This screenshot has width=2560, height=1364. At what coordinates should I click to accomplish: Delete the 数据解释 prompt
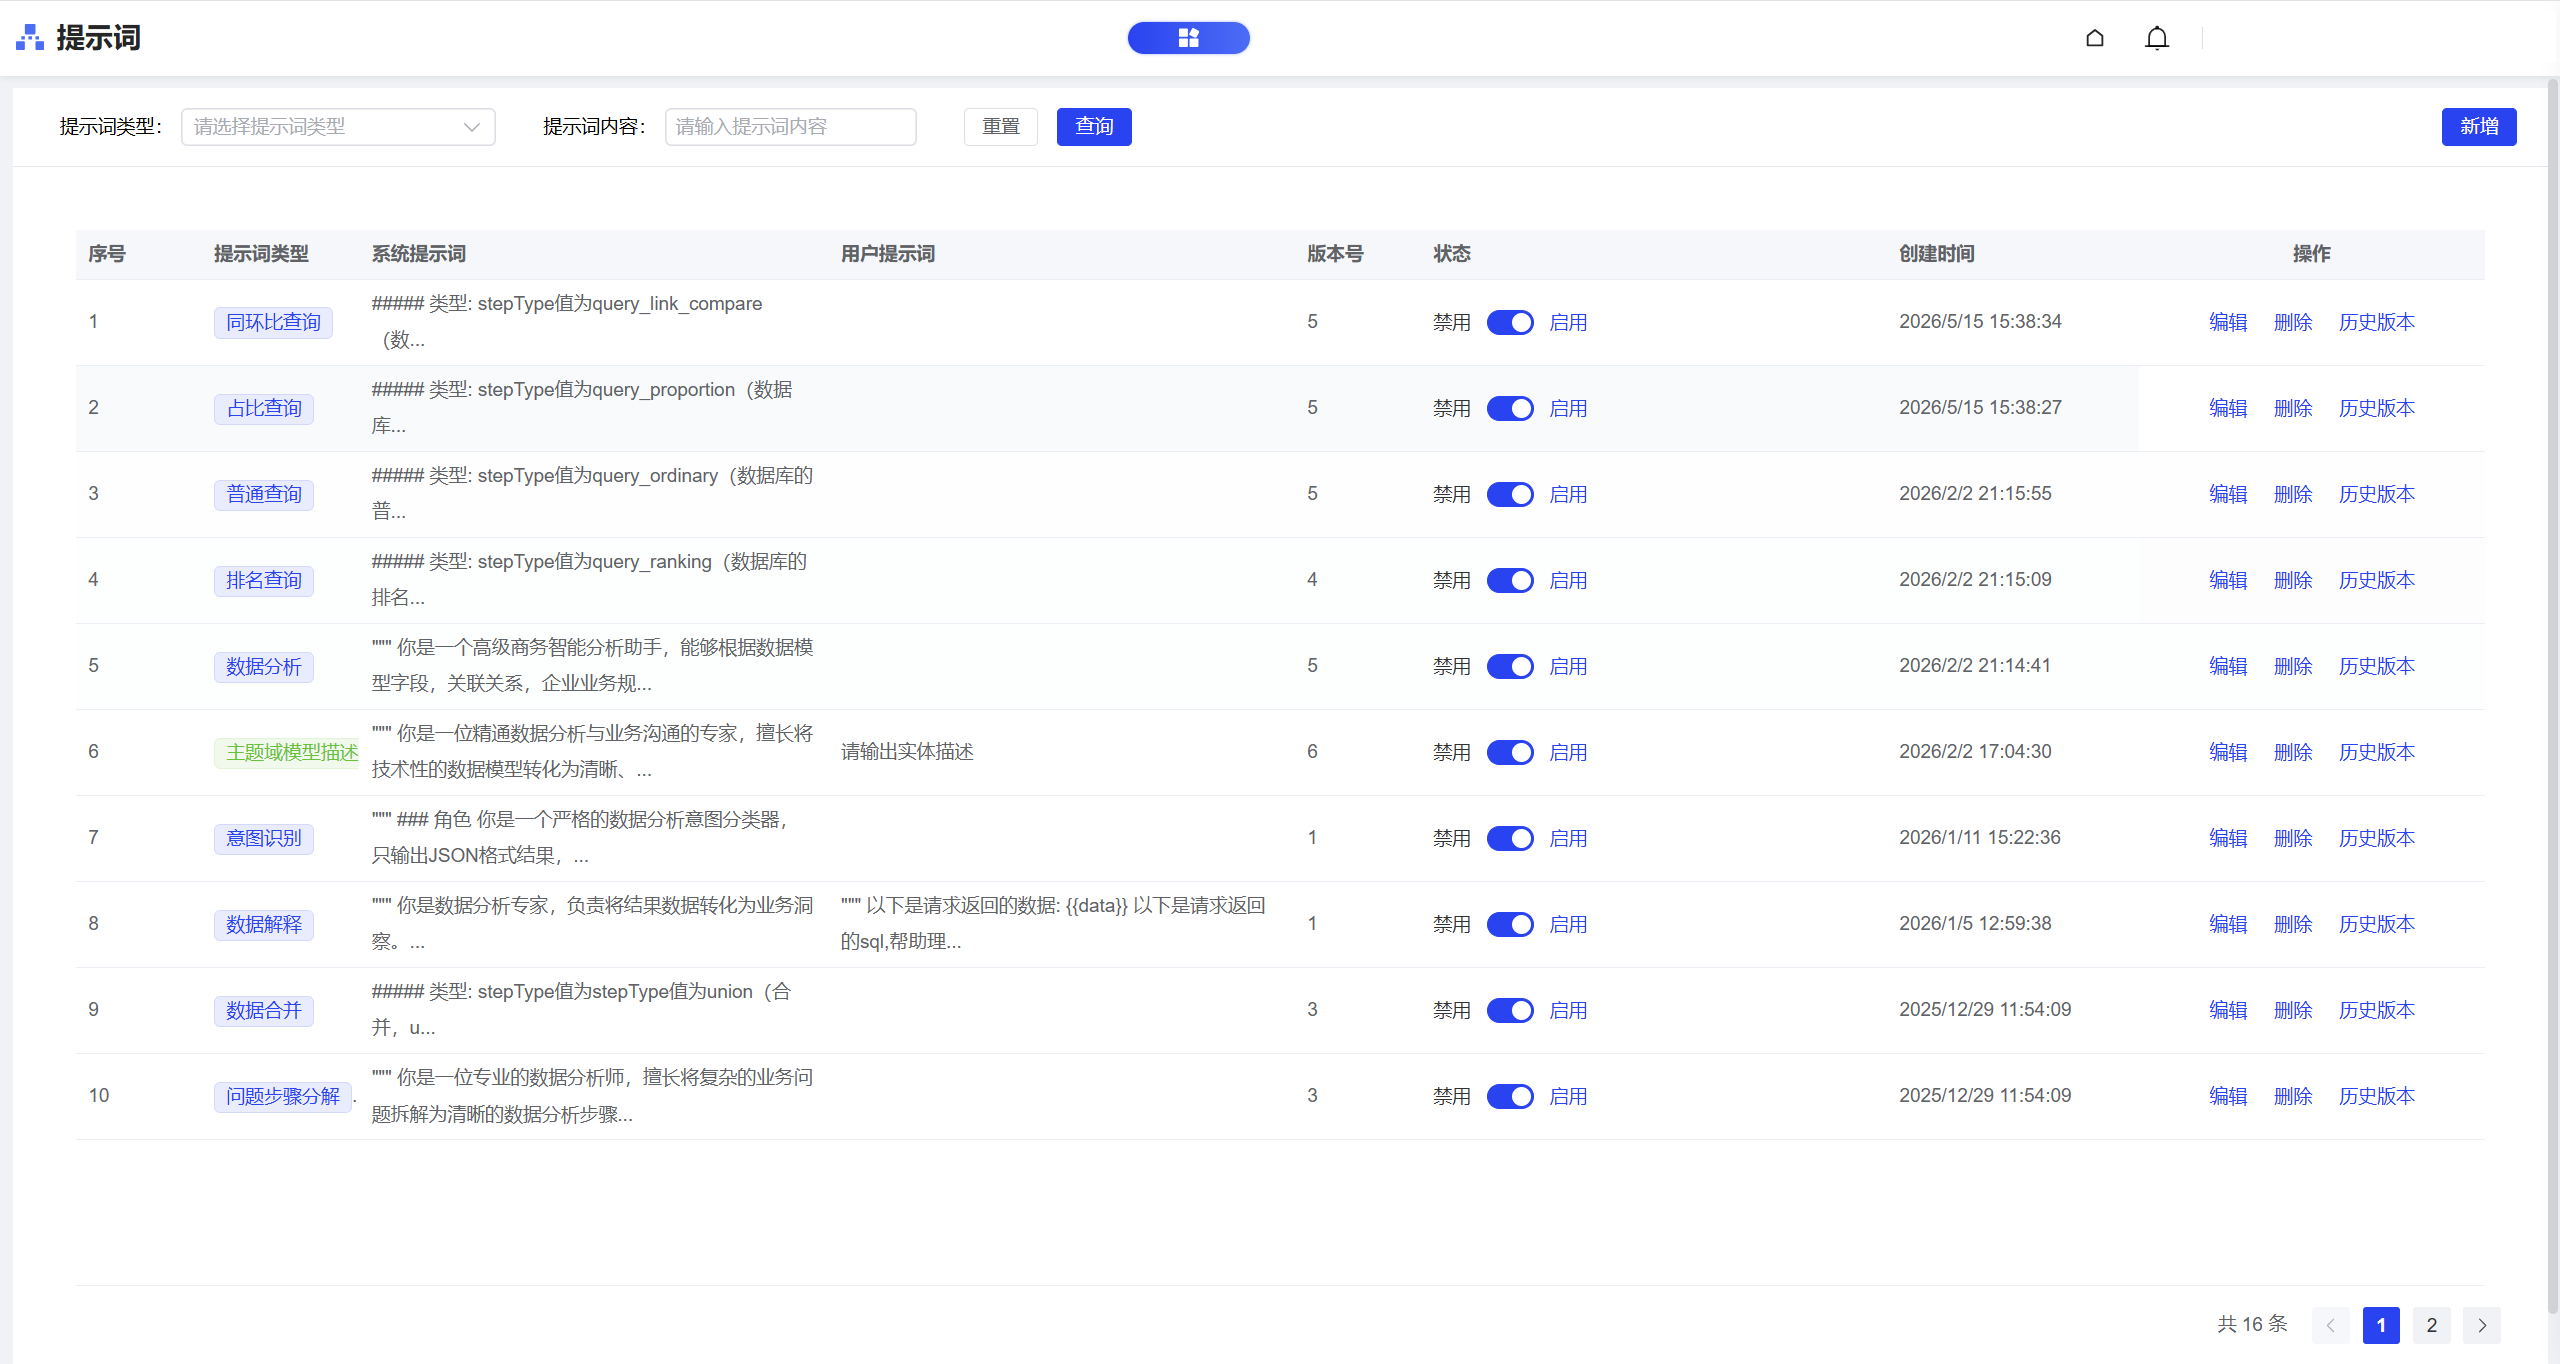(x=2293, y=924)
